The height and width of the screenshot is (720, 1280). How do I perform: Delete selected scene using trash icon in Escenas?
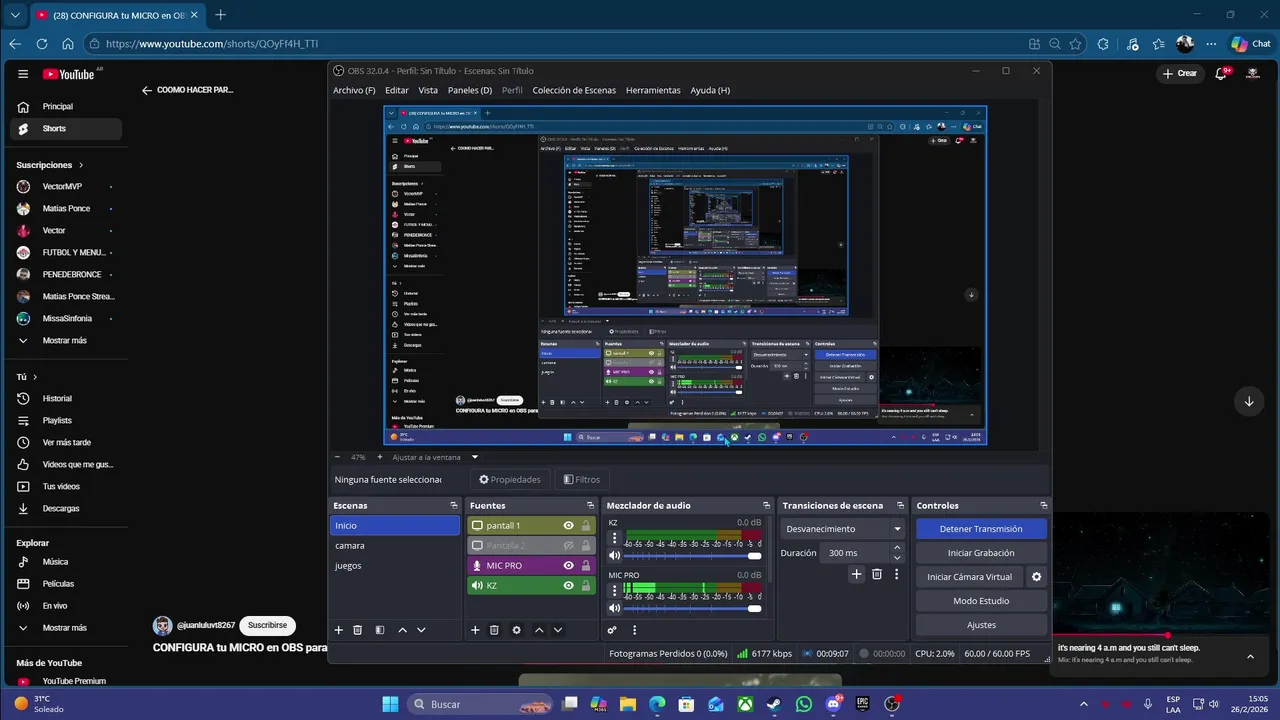point(357,630)
